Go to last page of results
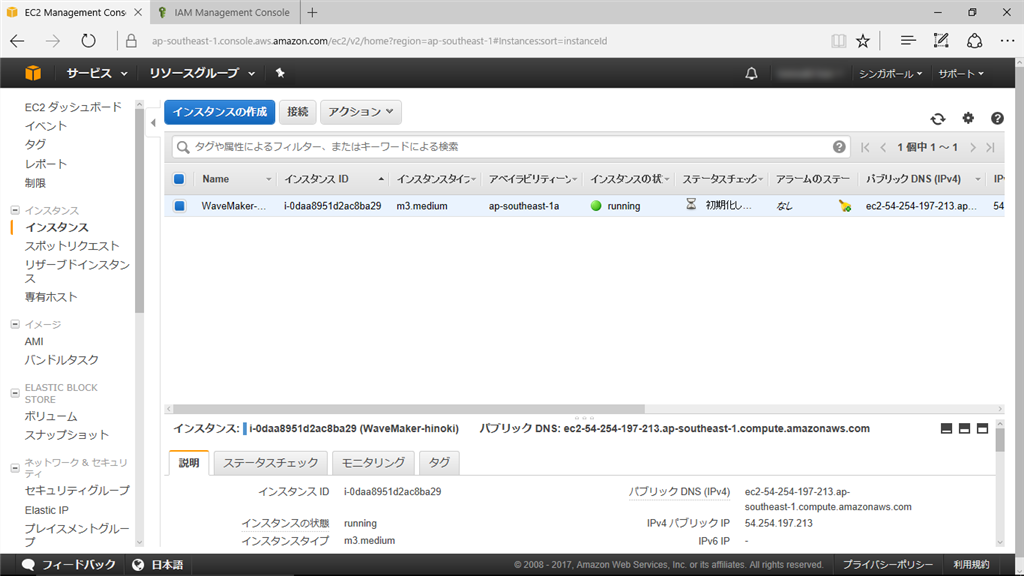Screen dimensions: 1024x576 point(990,148)
